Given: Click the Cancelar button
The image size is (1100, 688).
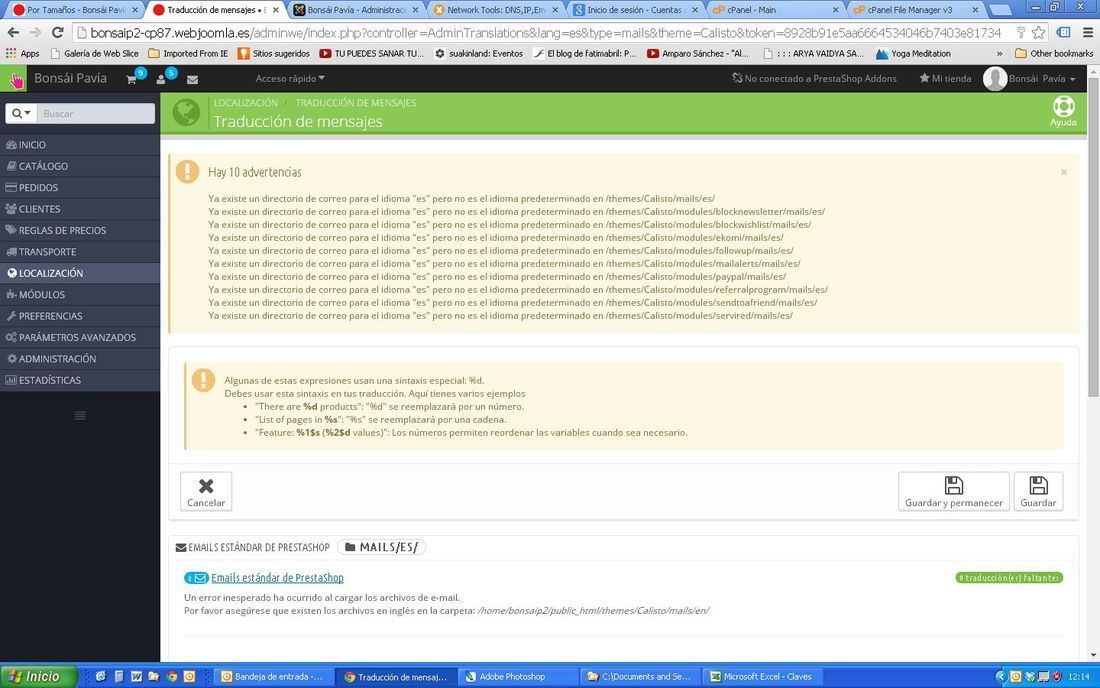Looking at the screenshot, I should pyautogui.click(x=206, y=491).
